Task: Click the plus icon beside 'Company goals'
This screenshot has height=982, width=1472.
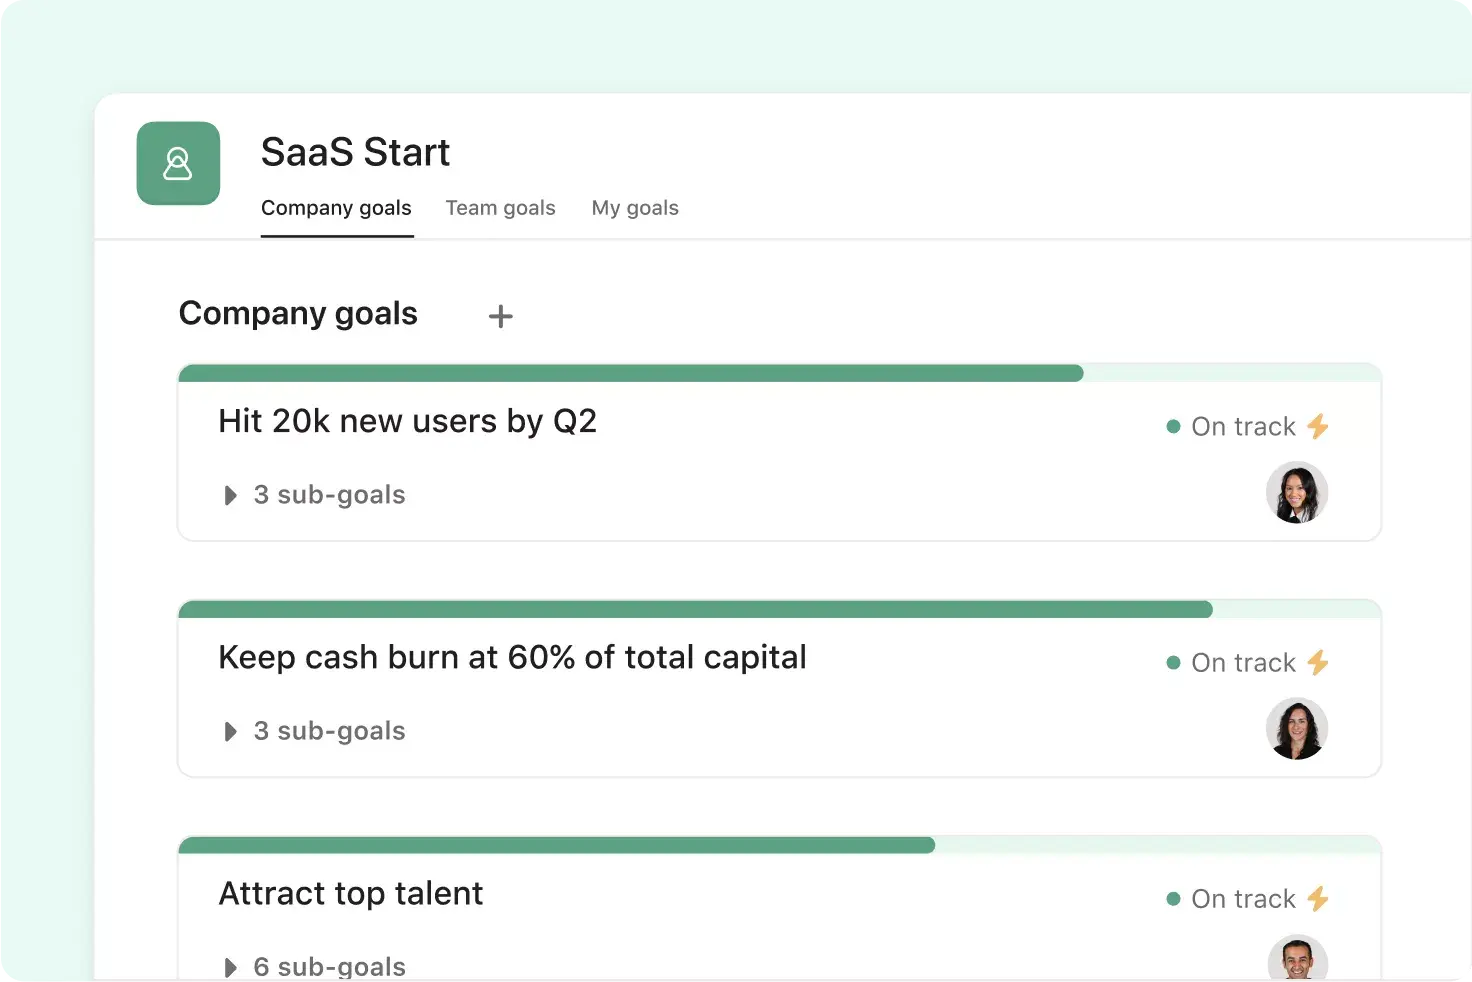Action: coord(500,316)
